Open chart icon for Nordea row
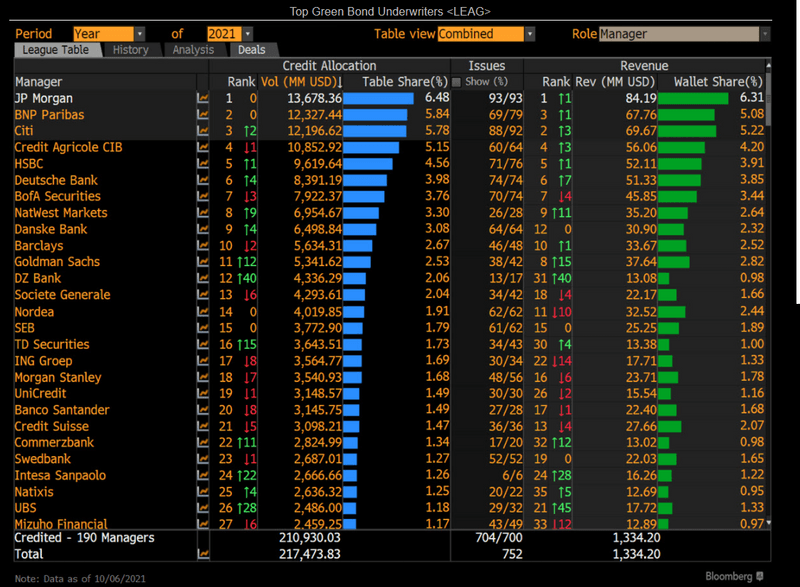 [203, 311]
